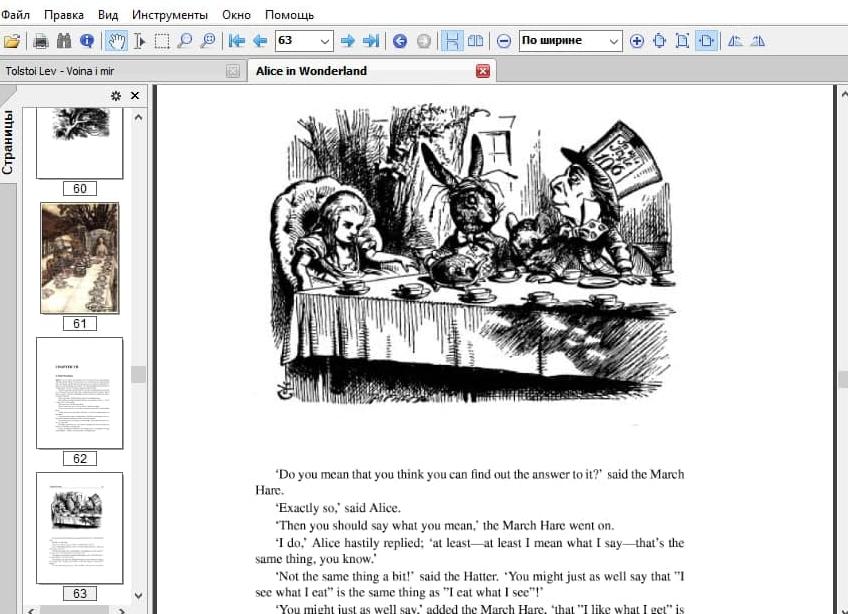Image resolution: width=848 pixels, height=614 pixels.
Task: Pick the zoom-to-rectangle magnifier tool
Action: tap(208, 41)
